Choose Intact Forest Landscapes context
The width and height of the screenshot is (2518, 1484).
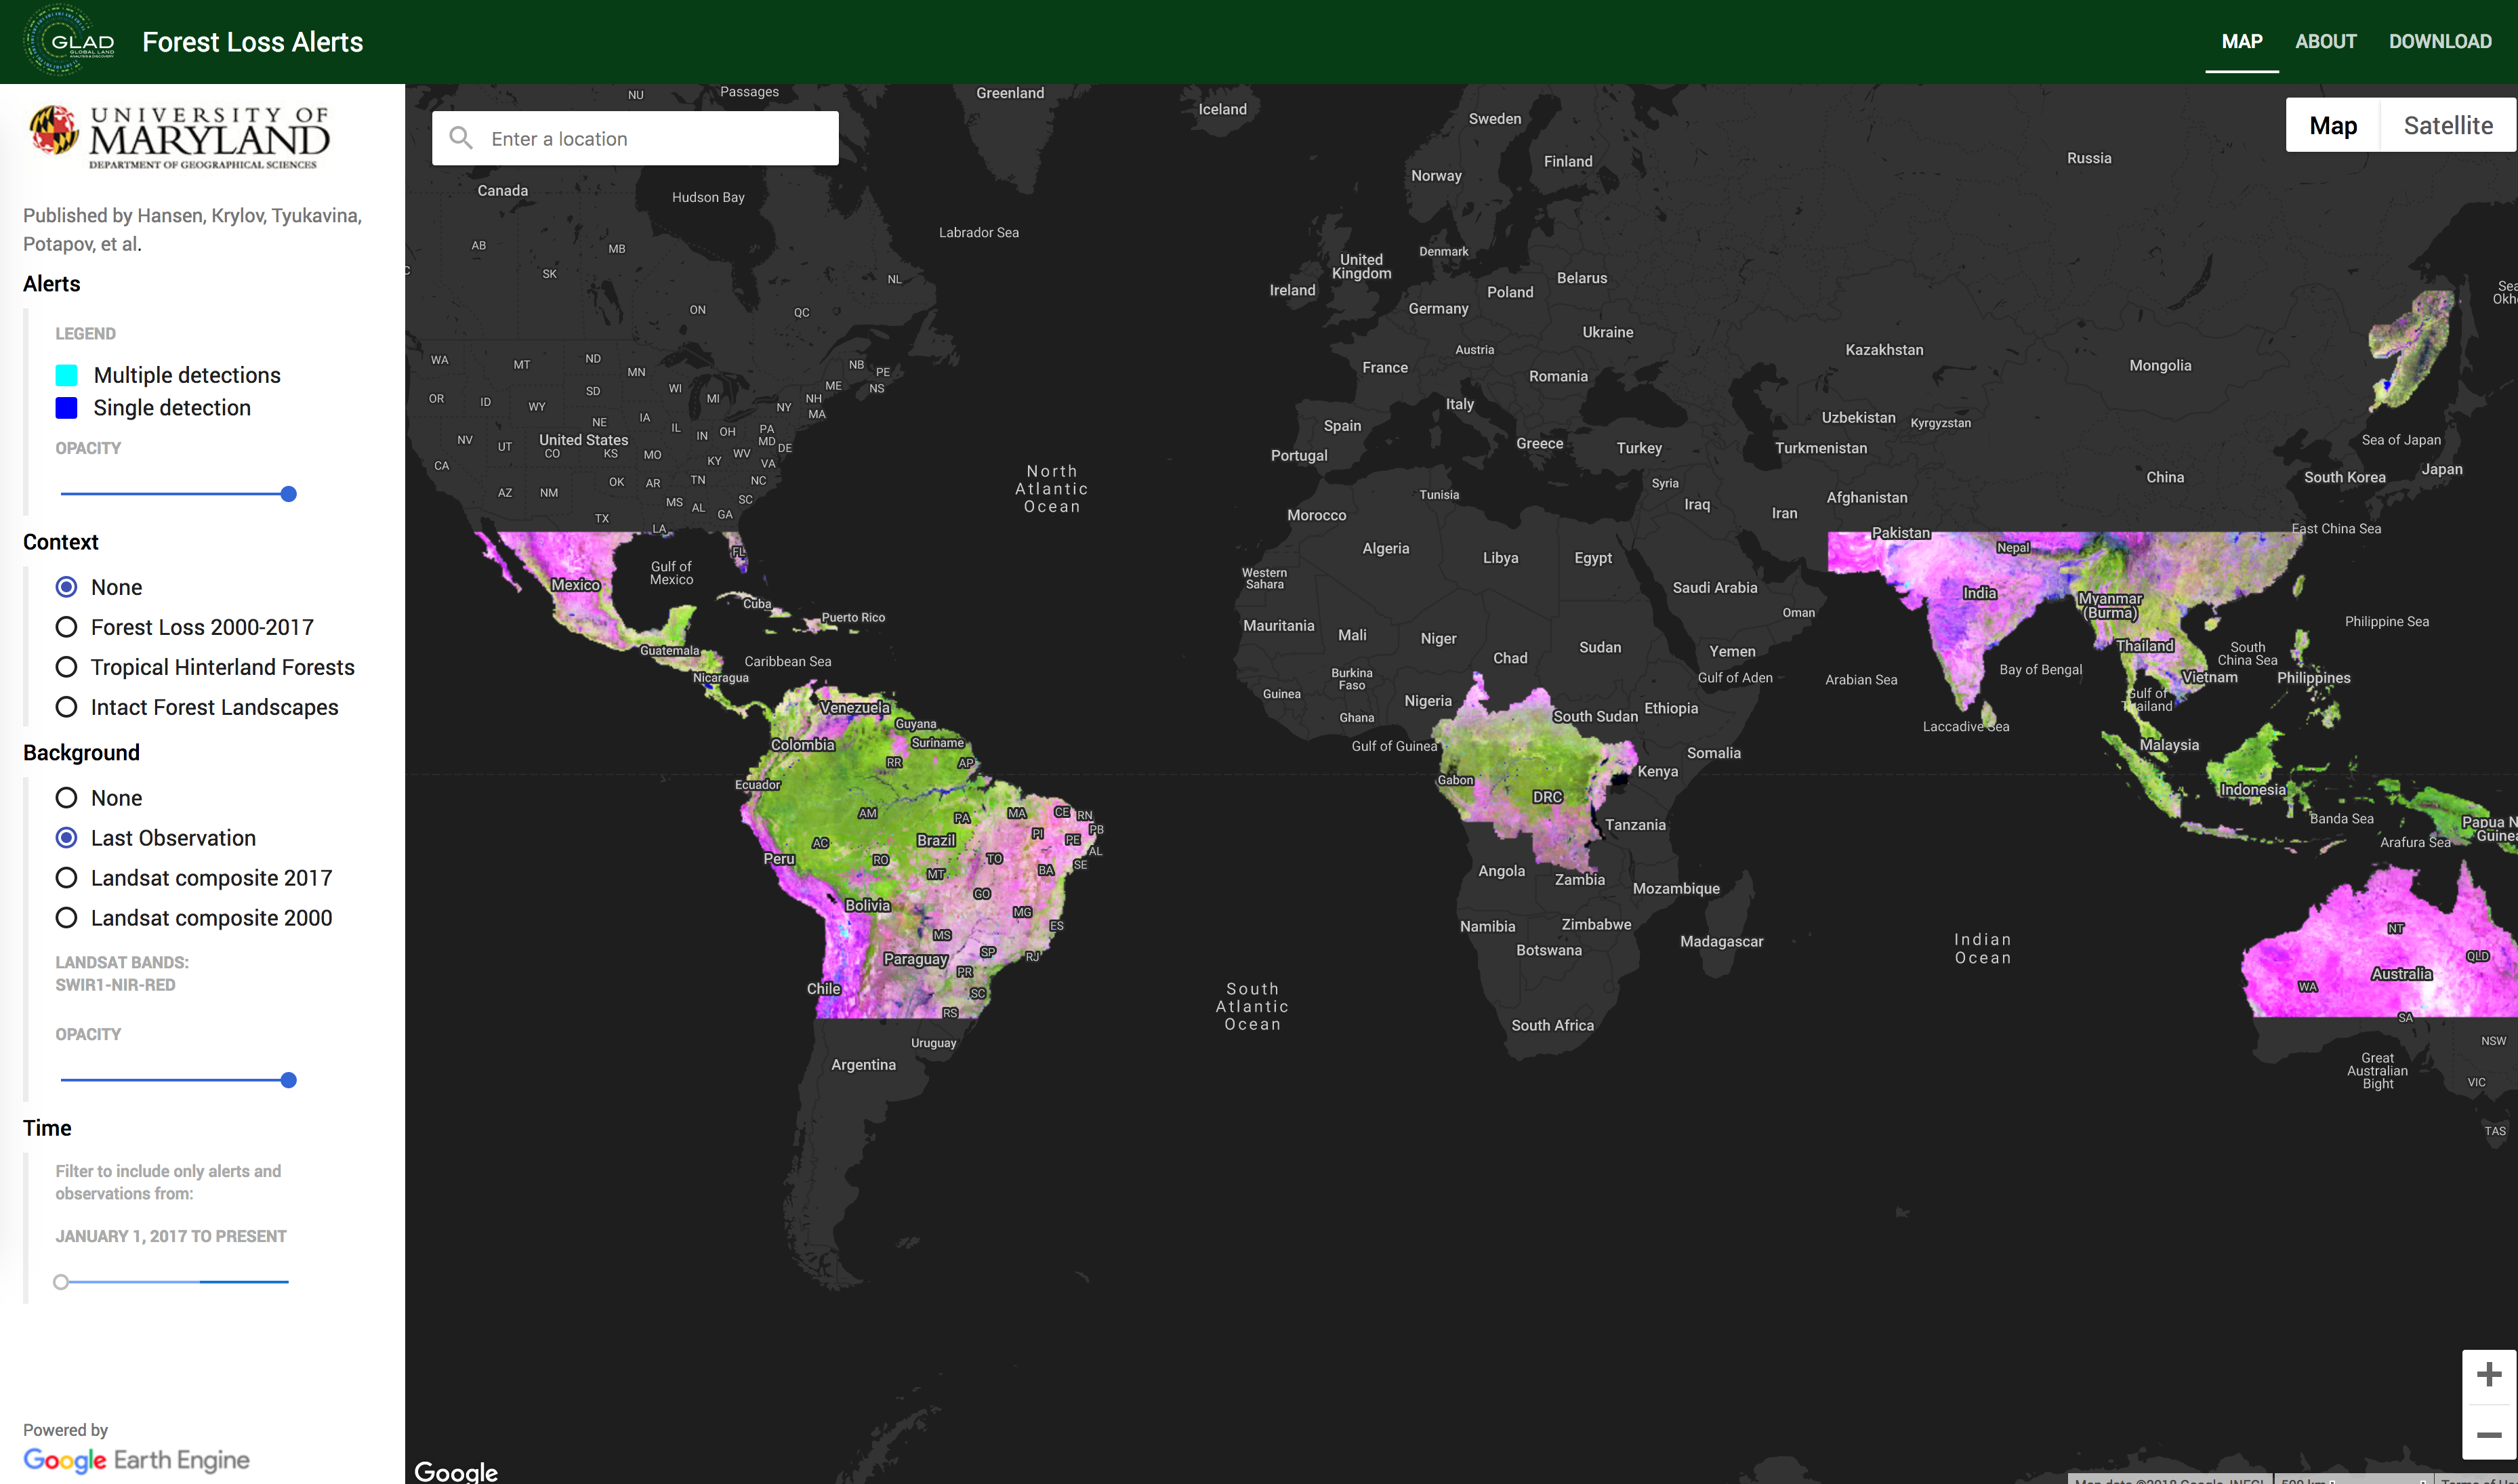pyautogui.click(x=66, y=707)
